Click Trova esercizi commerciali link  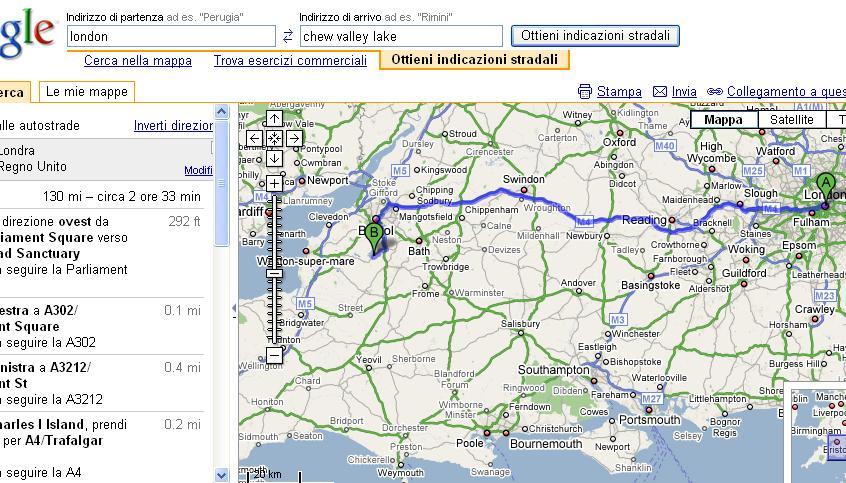tap(290, 61)
